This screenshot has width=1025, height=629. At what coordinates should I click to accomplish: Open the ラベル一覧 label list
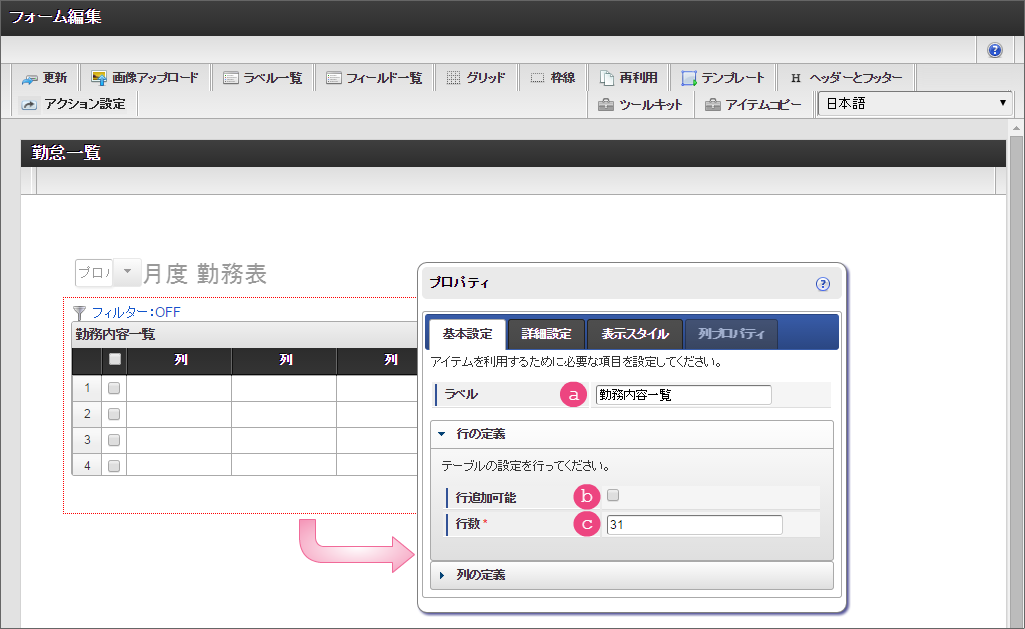click(263, 78)
